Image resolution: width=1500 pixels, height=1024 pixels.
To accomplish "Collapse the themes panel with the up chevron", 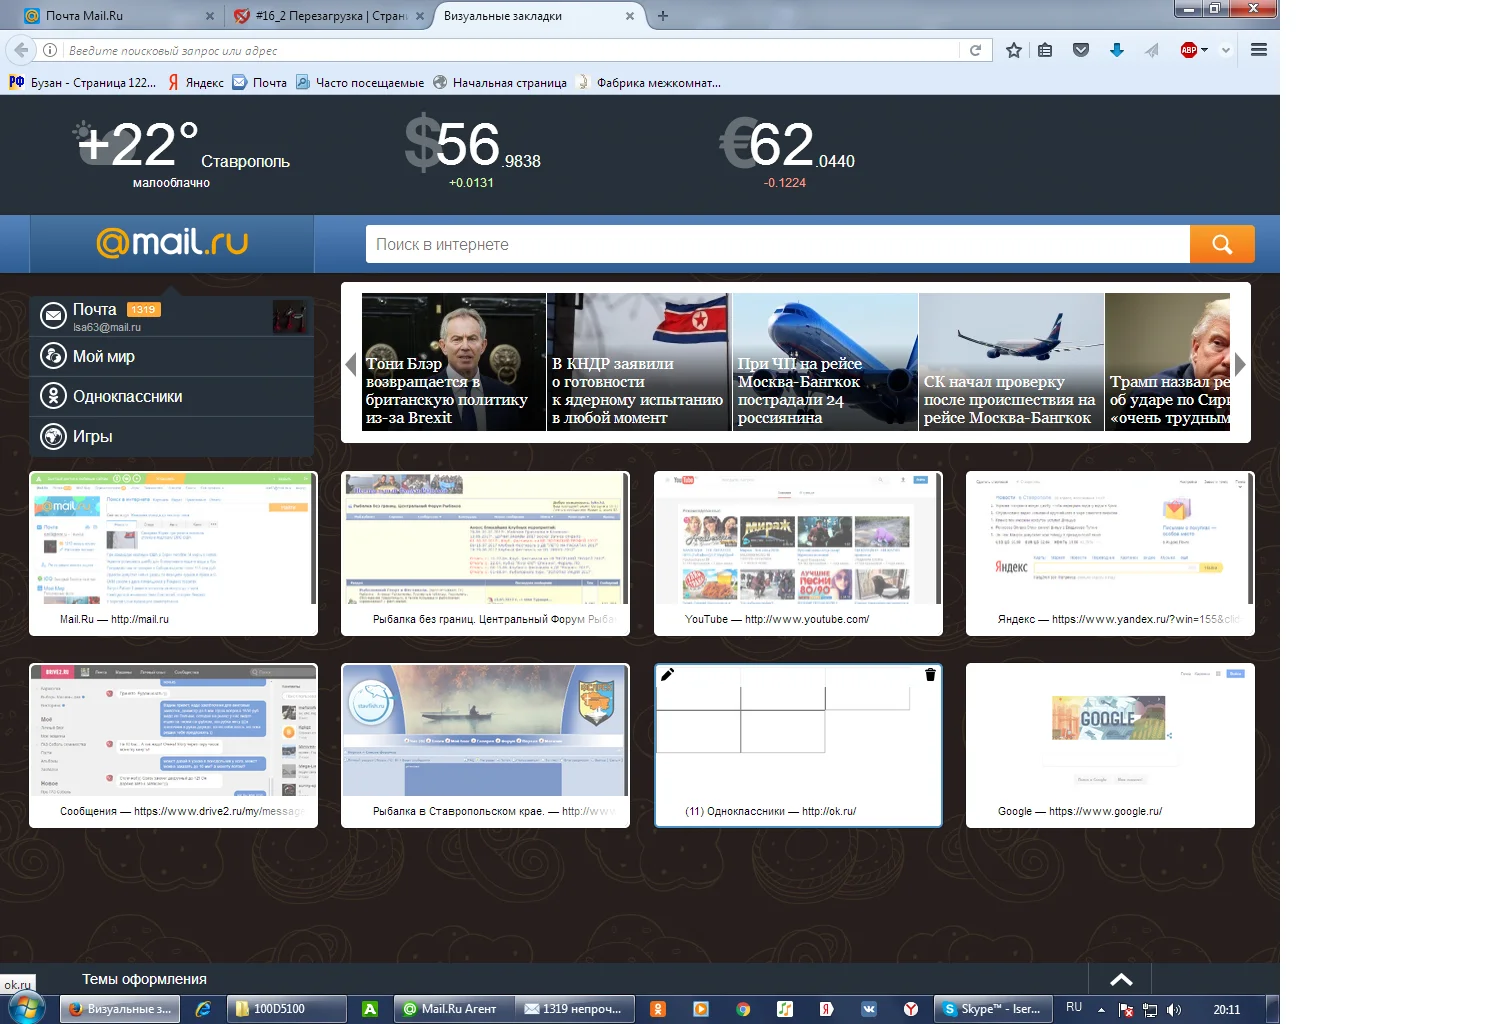I will (1120, 979).
